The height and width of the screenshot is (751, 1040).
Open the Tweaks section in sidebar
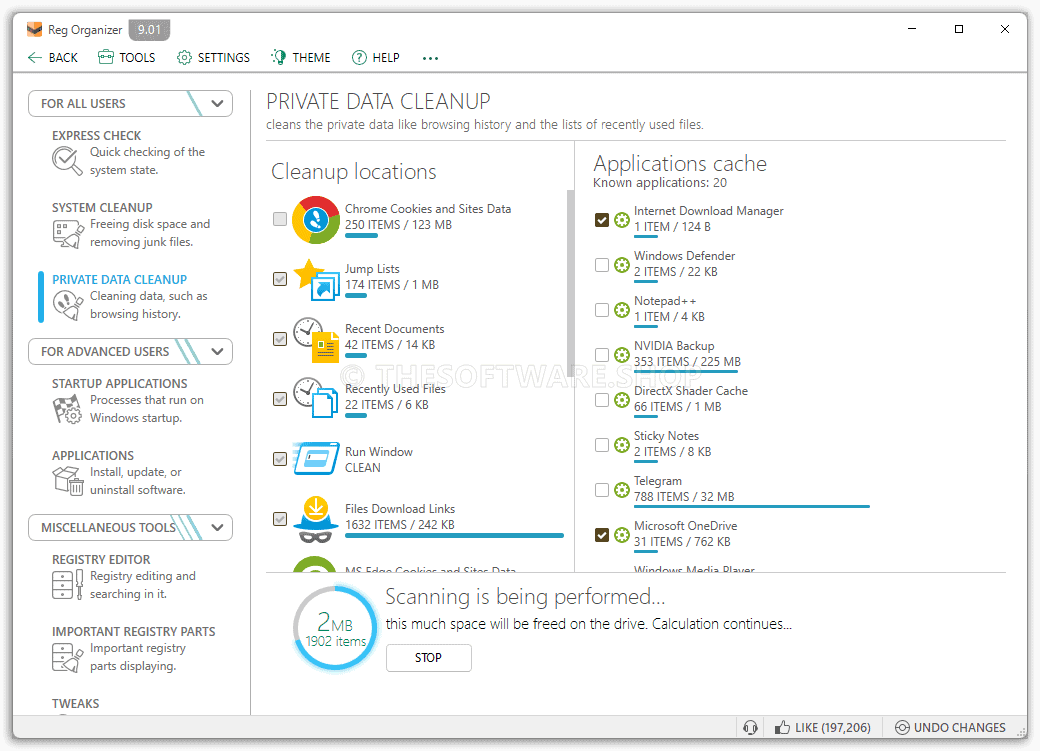point(76,703)
